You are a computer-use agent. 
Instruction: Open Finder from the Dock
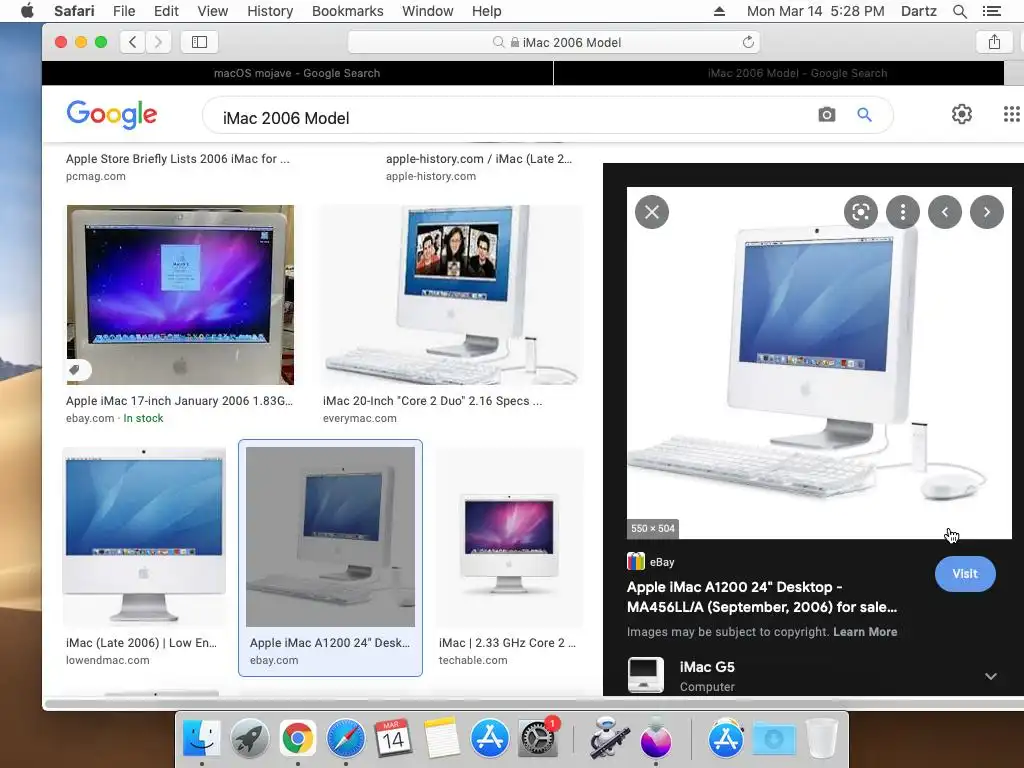201,739
